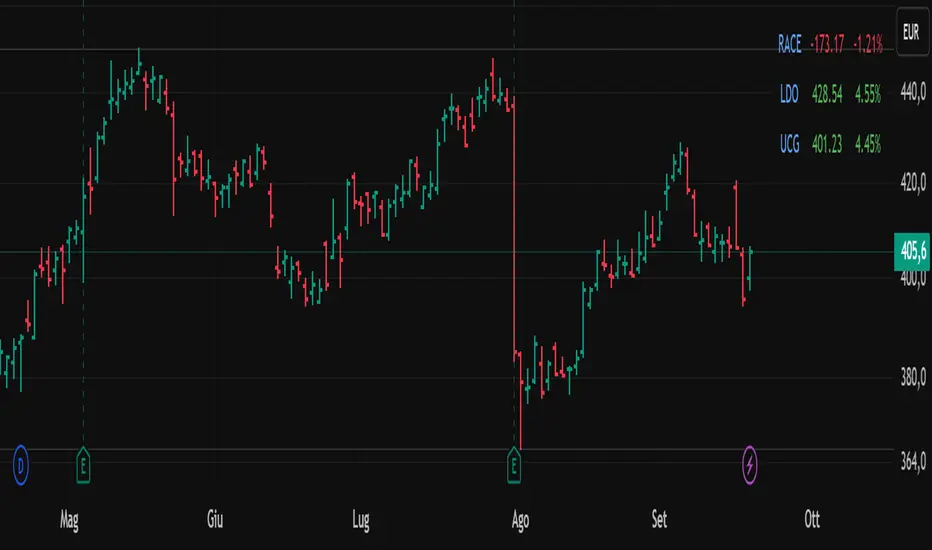Click the Set month label on time axis

(x=659, y=520)
